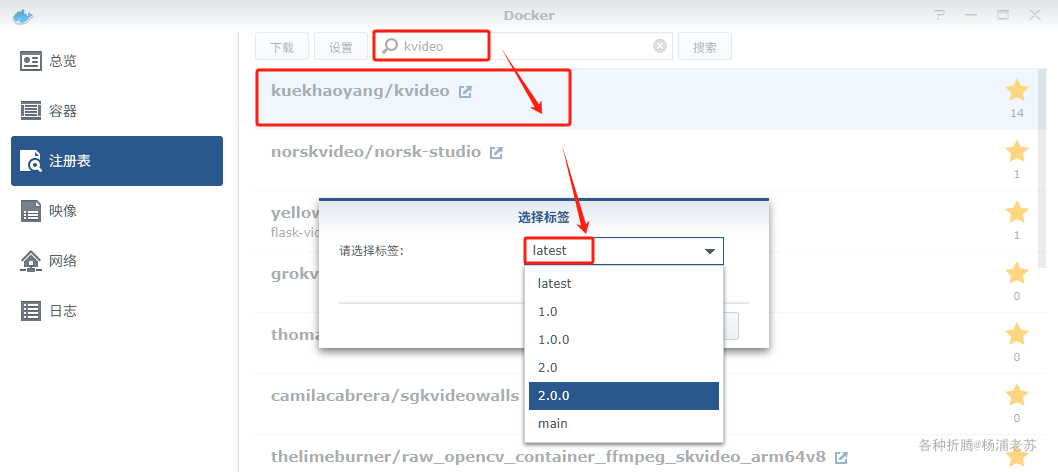Clear the search box with the X icon

point(660,46)
